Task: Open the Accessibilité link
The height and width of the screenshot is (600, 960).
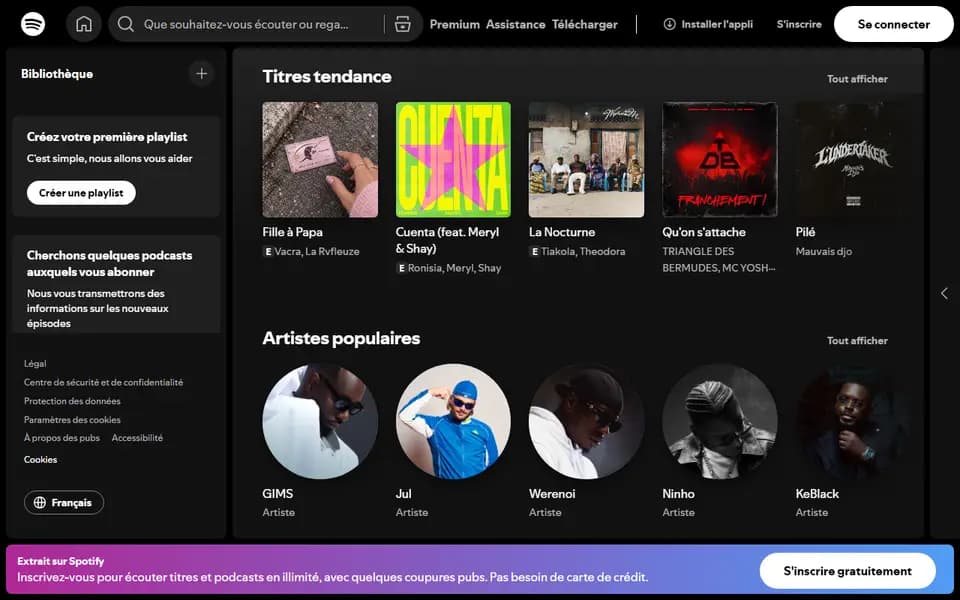Action: coord(137,438)
